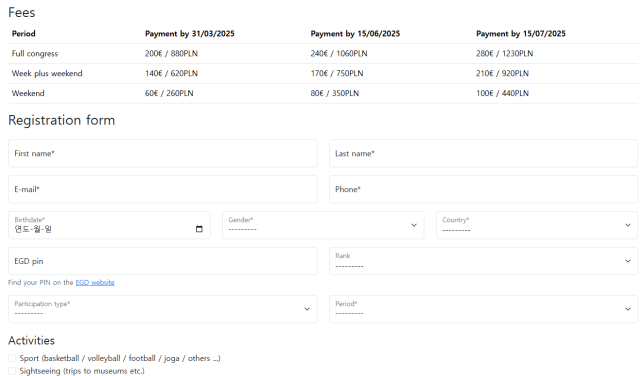
Task: Click the Gender dropdown chevron
Action: point(414,225)
